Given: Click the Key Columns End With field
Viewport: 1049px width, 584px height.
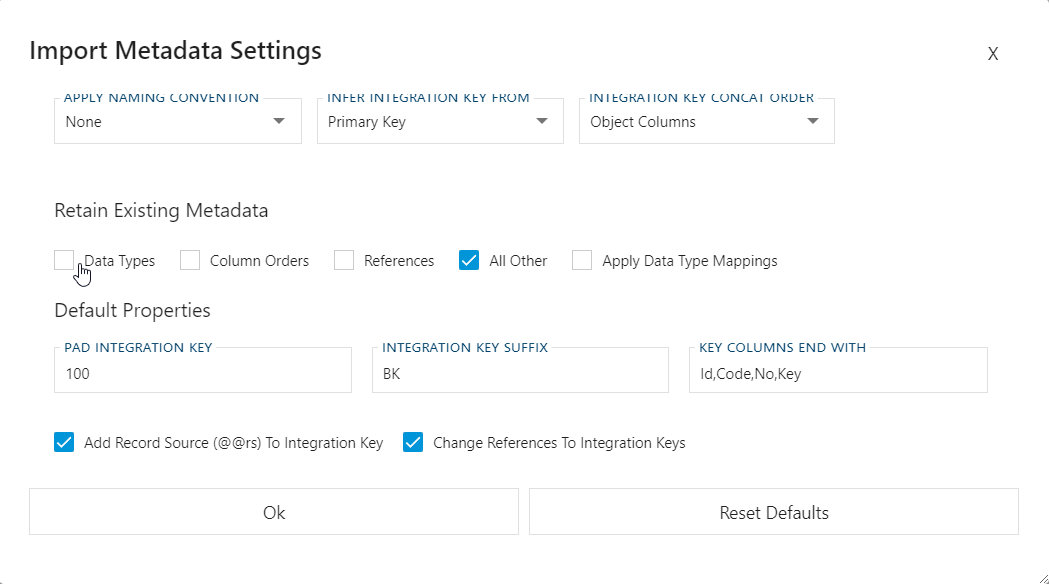Looking at the screenshot, I should [837, 370].
